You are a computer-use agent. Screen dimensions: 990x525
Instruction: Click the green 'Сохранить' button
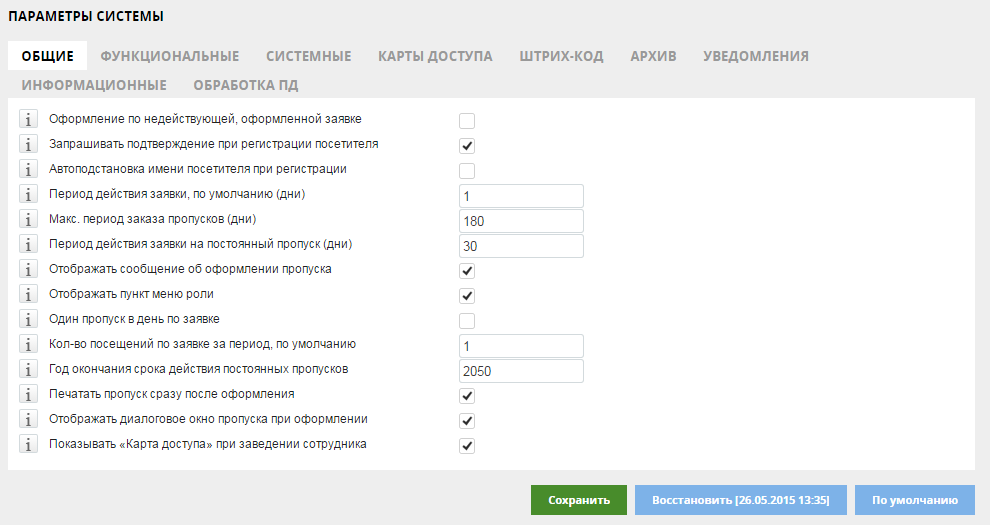click(579, 500)
